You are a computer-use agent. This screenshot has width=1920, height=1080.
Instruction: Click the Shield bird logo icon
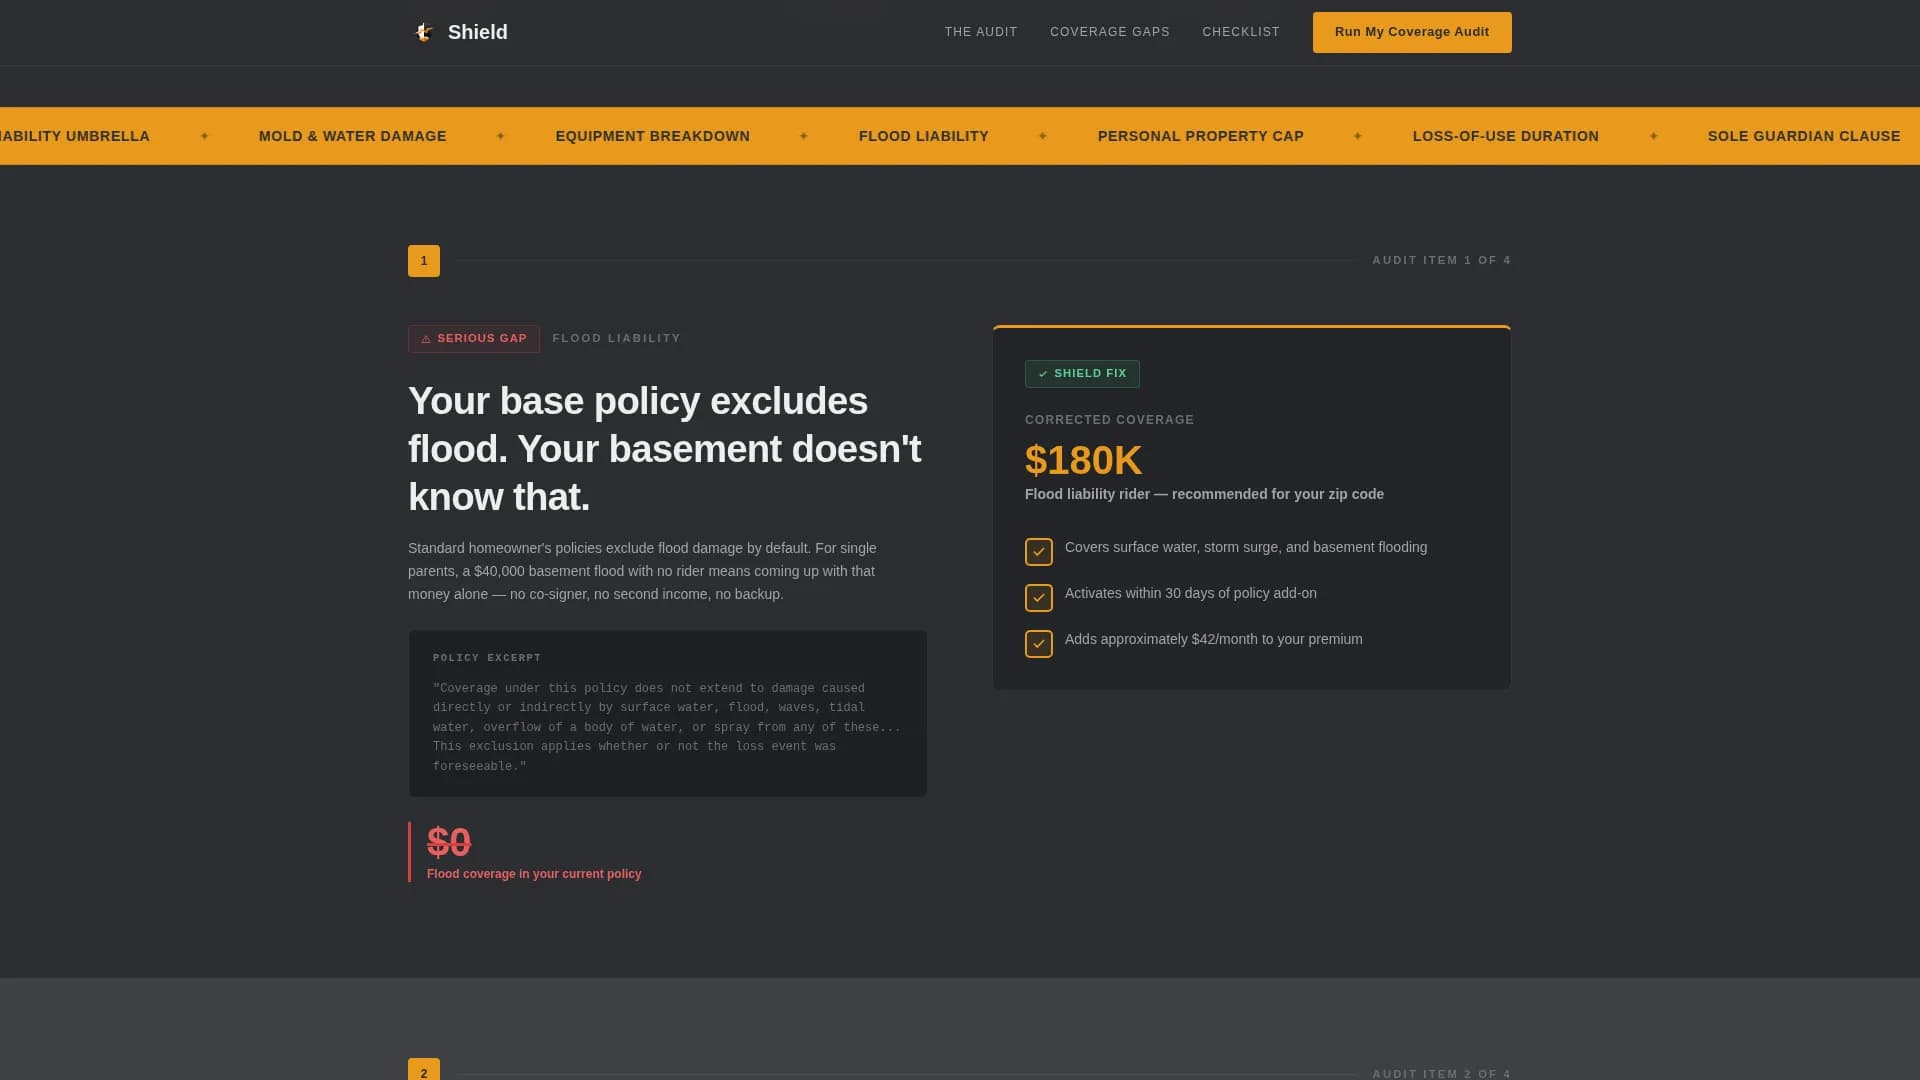[x=424, y=32]
